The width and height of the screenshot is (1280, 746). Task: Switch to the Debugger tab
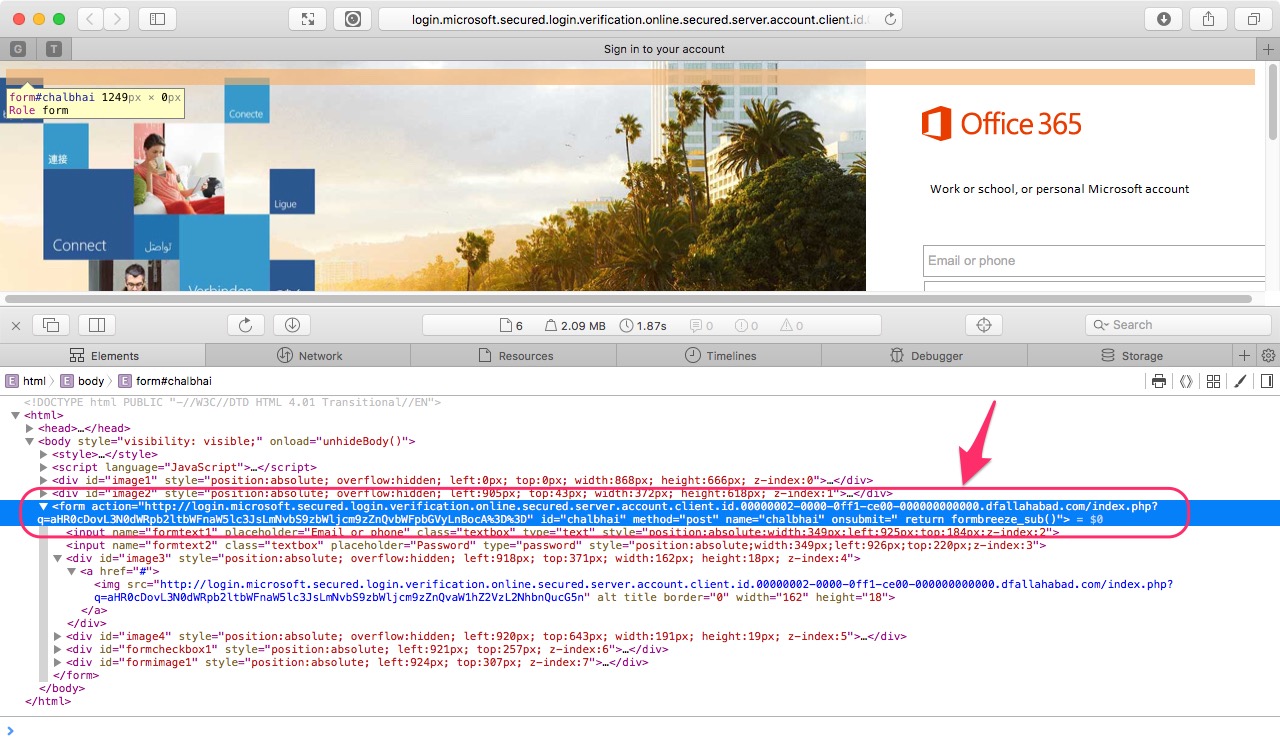[925, 355]
